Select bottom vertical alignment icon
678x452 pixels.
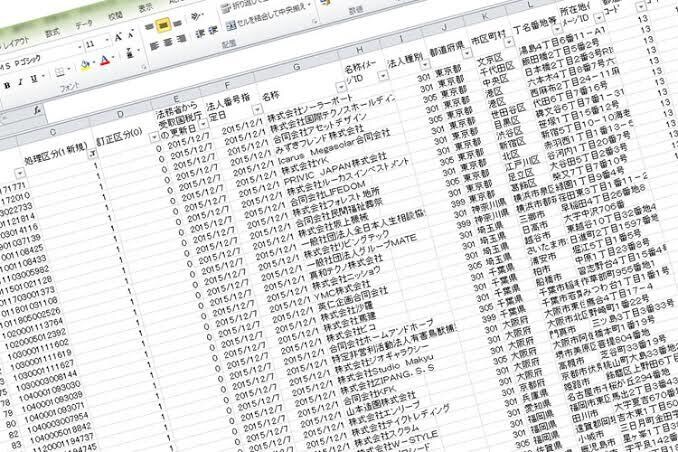coord(177,23)
